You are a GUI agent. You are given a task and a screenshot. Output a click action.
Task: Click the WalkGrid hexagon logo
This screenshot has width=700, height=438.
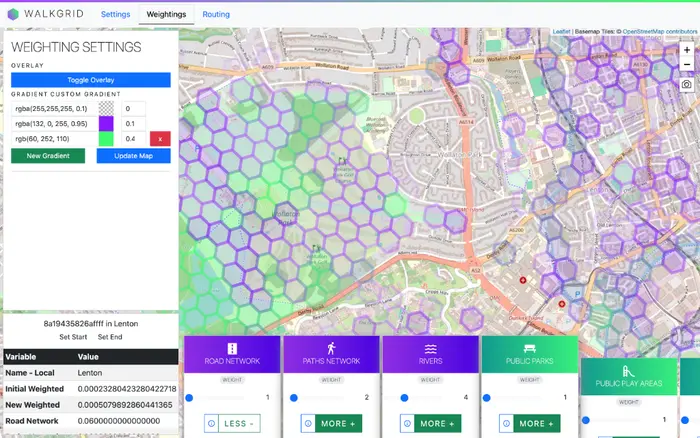(13, 15)
